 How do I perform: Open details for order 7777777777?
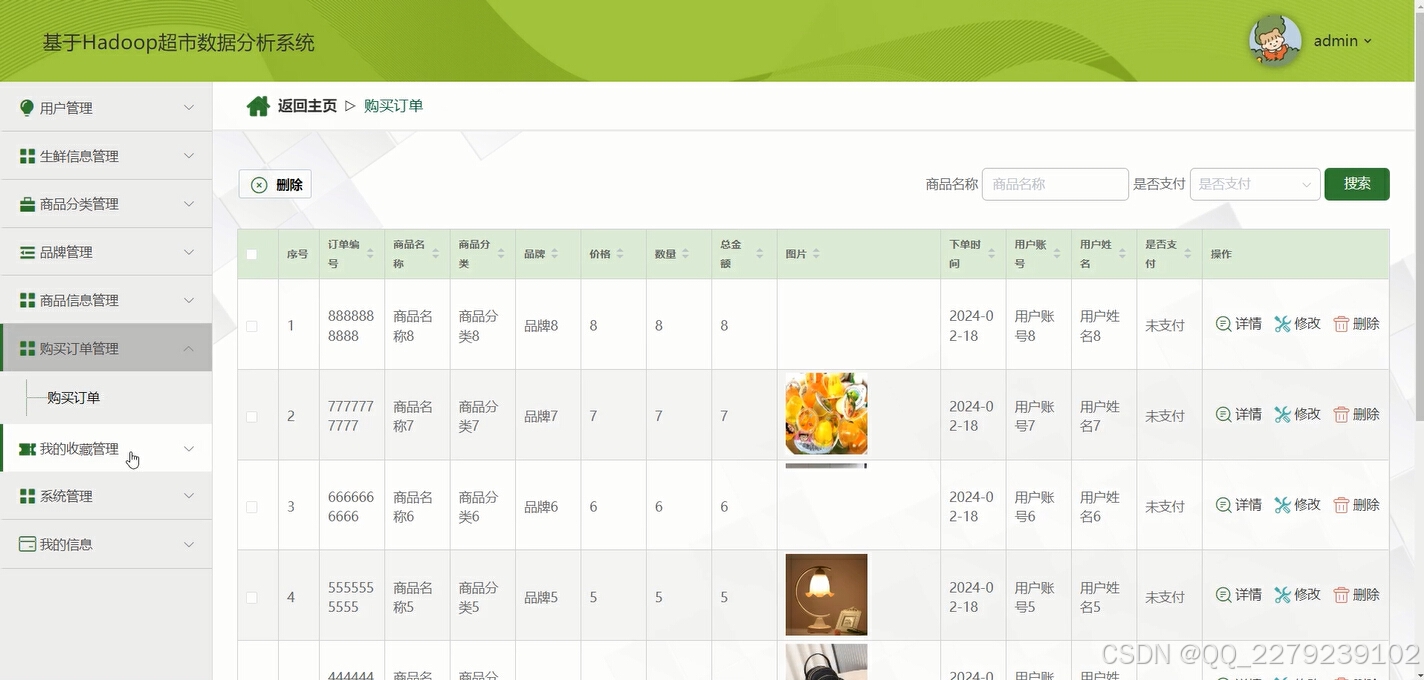click(1238, 414)
